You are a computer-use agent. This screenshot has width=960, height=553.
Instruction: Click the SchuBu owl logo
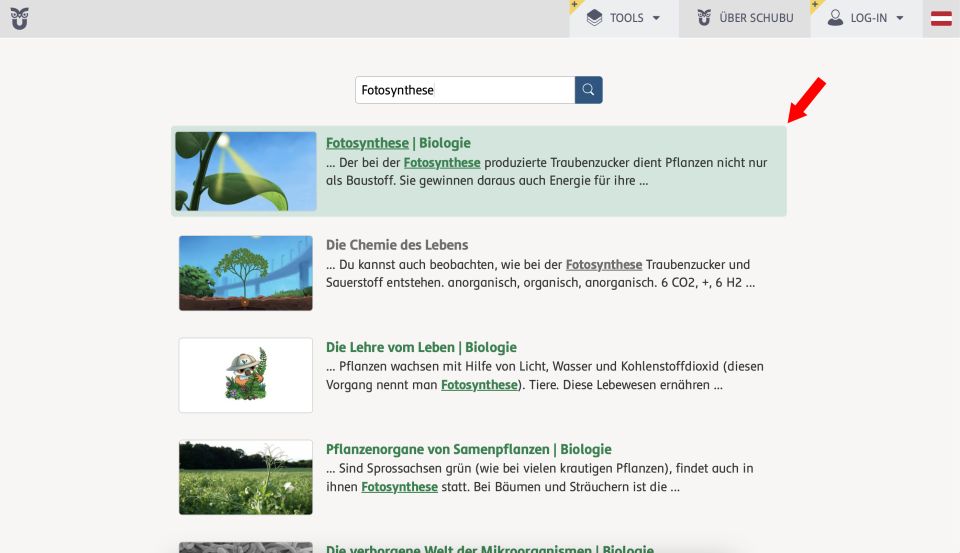(x=19, y=18)
